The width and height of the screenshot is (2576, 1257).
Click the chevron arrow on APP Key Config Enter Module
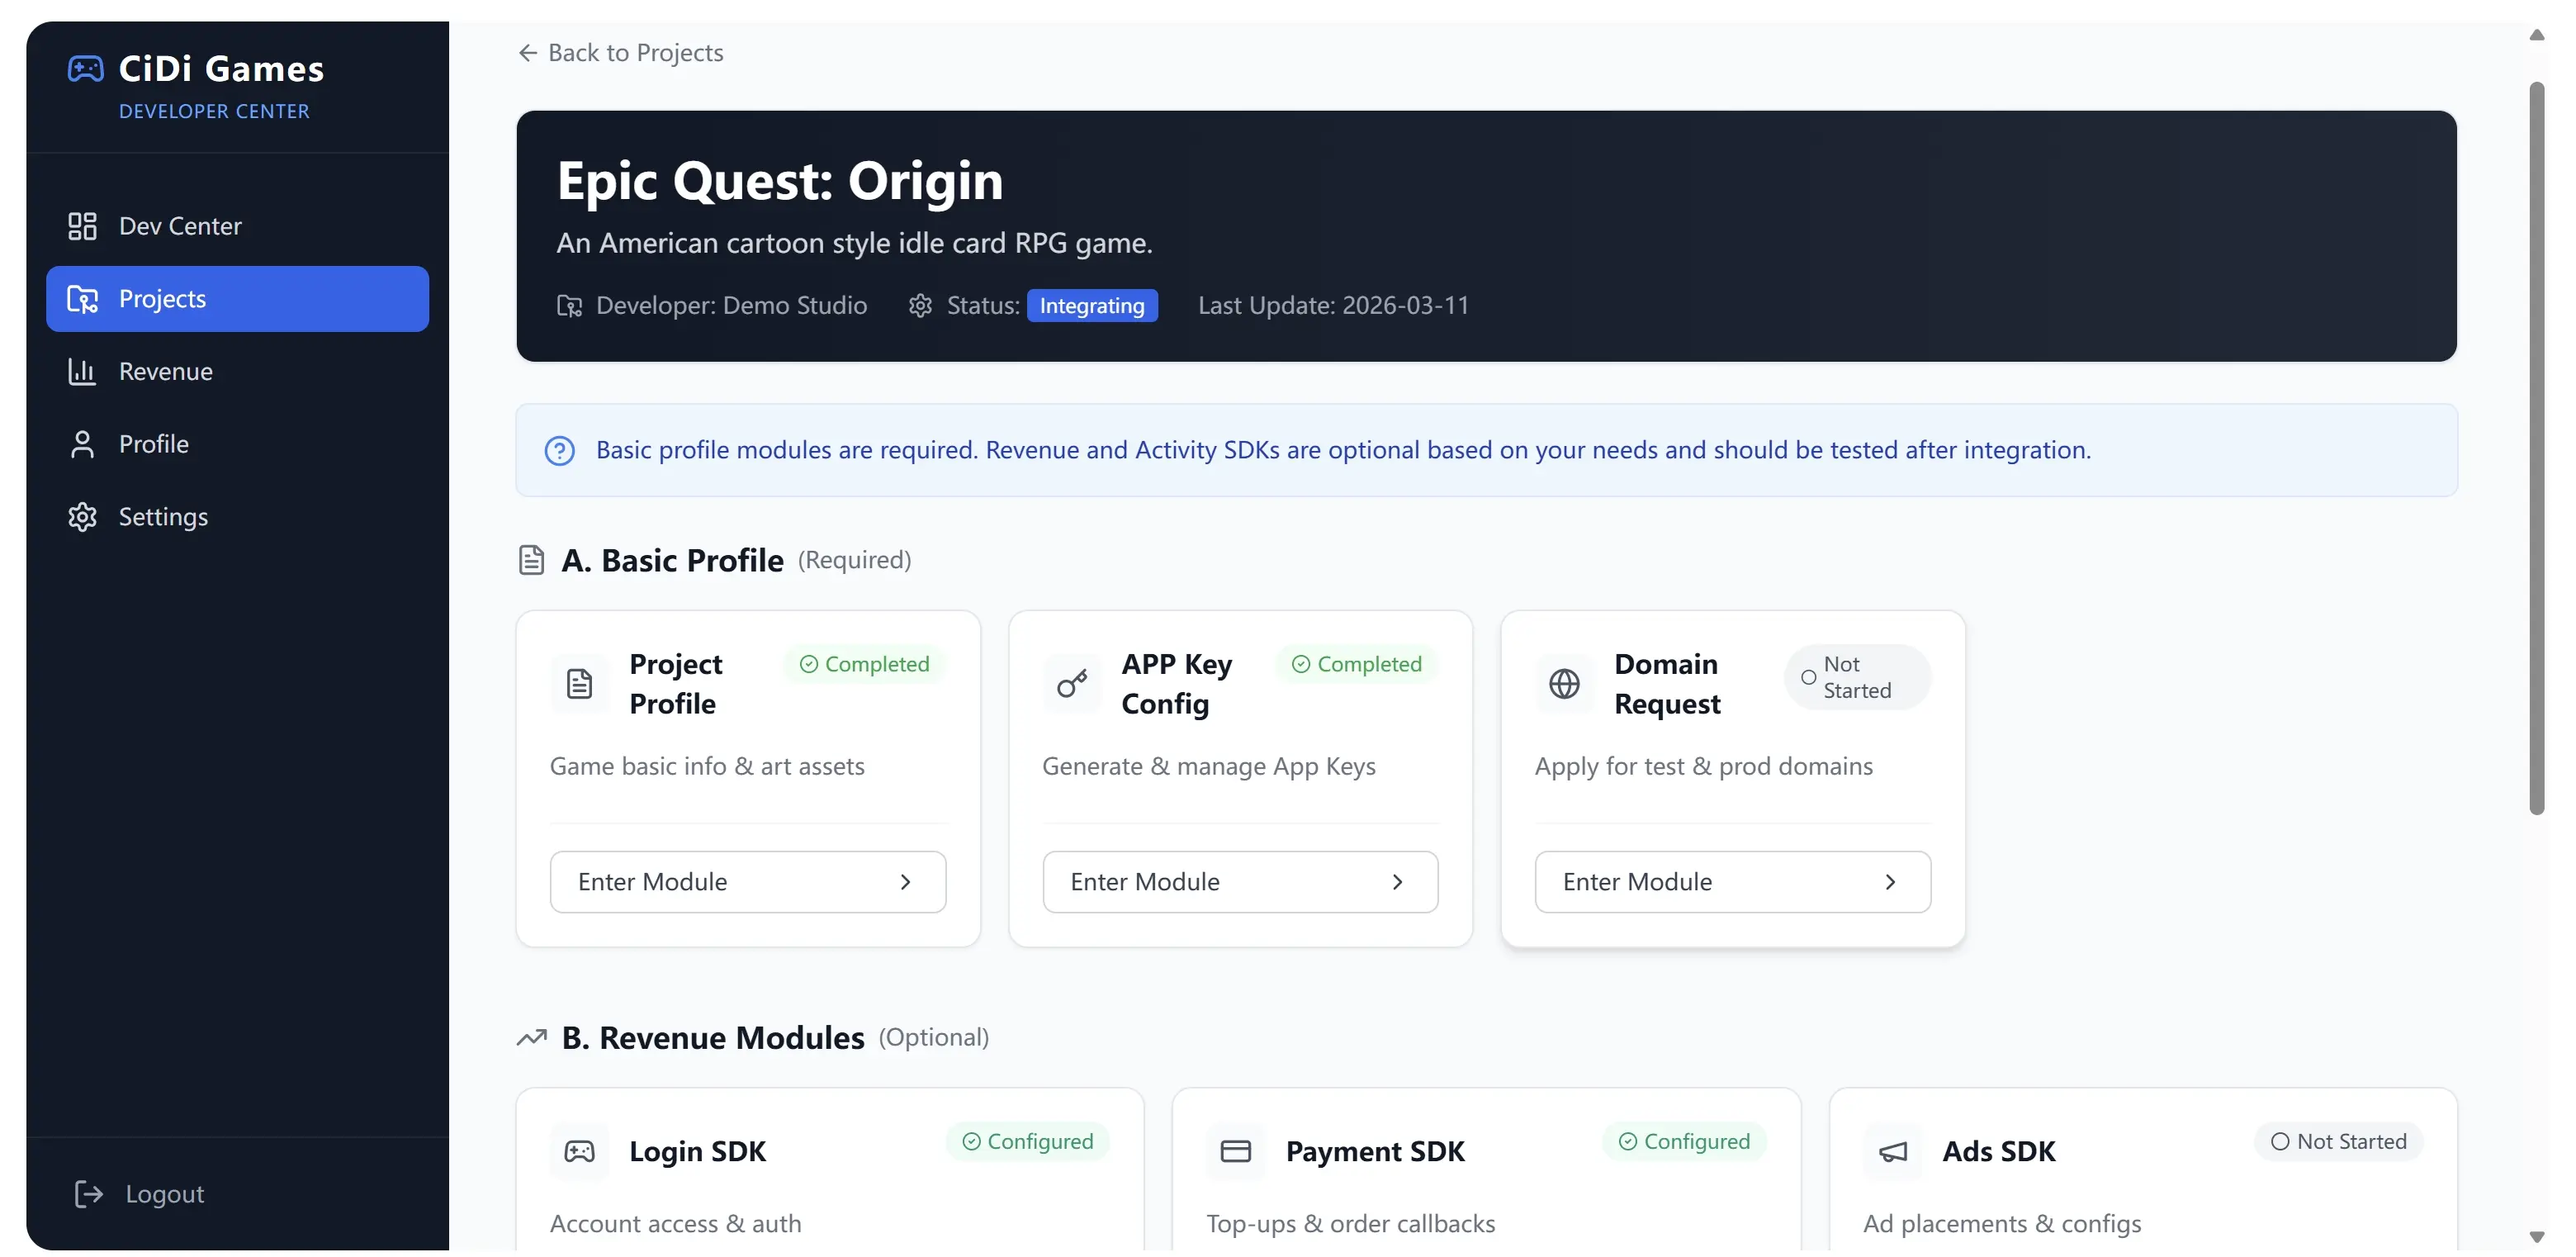1398,882
